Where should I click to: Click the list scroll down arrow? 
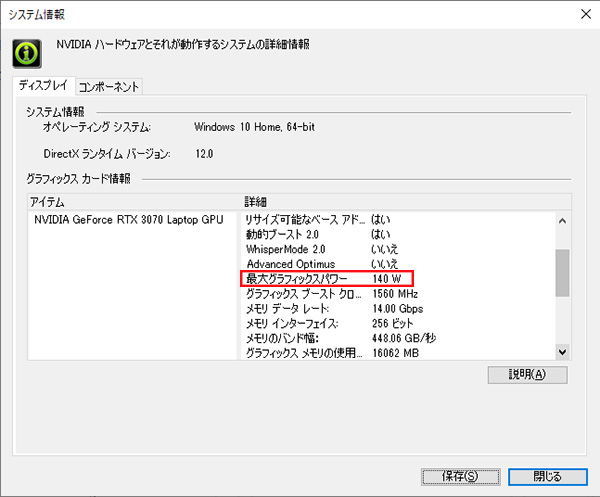pos(562,352)
